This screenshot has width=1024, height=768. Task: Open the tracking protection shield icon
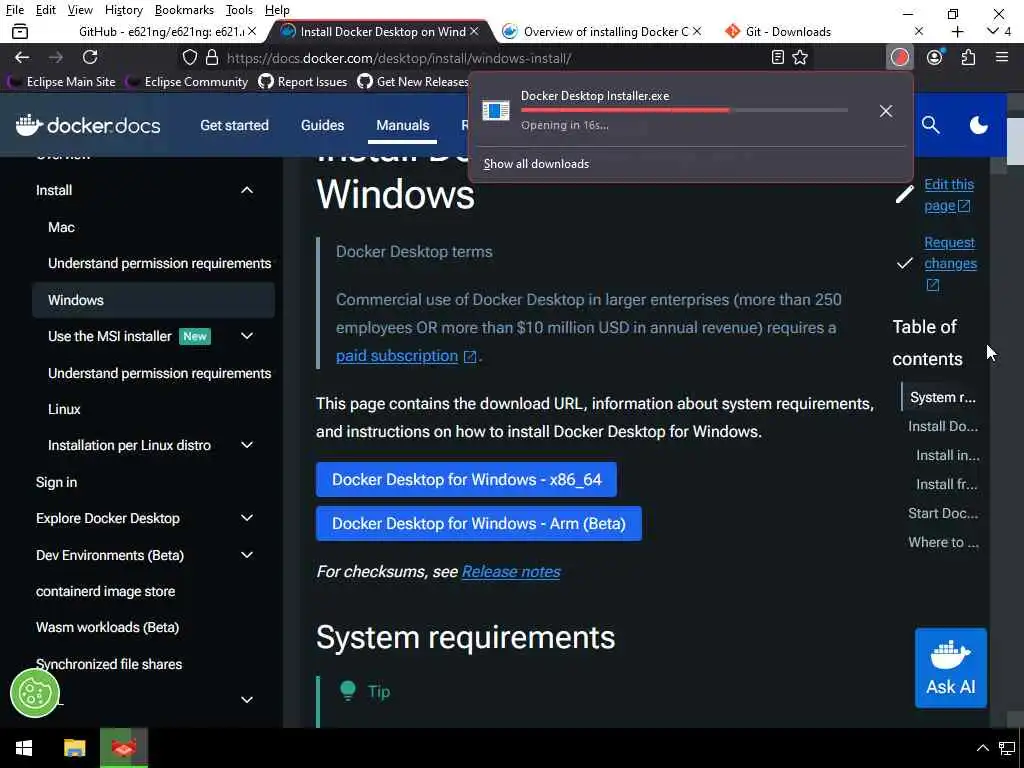(x=189, y=57)
